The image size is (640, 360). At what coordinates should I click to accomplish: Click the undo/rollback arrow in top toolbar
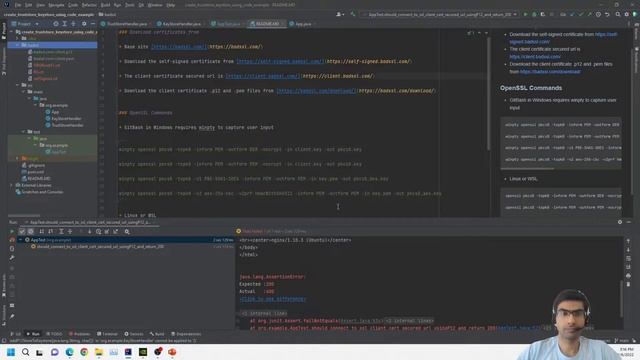[x=607, y=14]
